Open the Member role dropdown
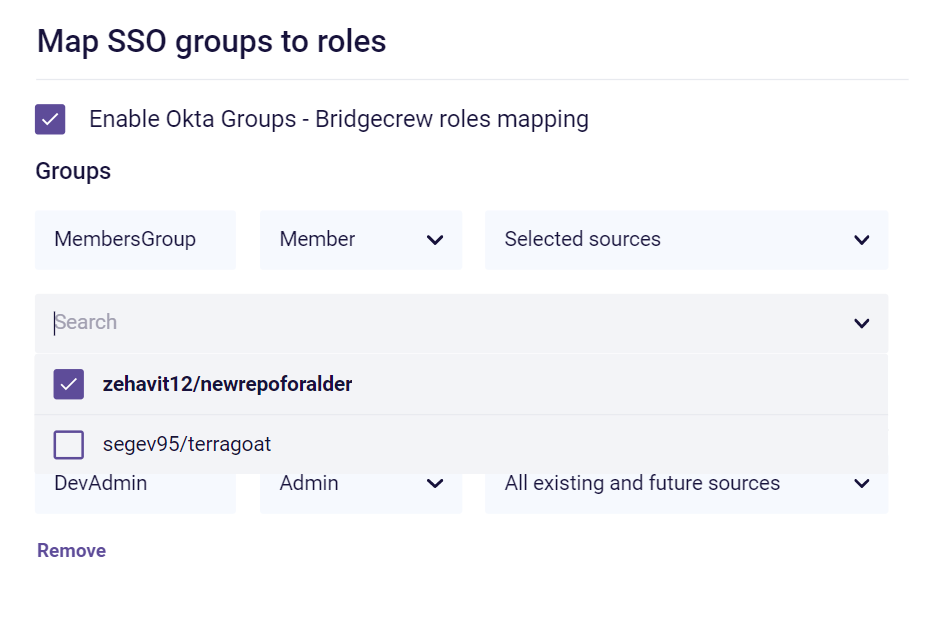The width and height of the screenshot is (947, 617). (345, 240)
